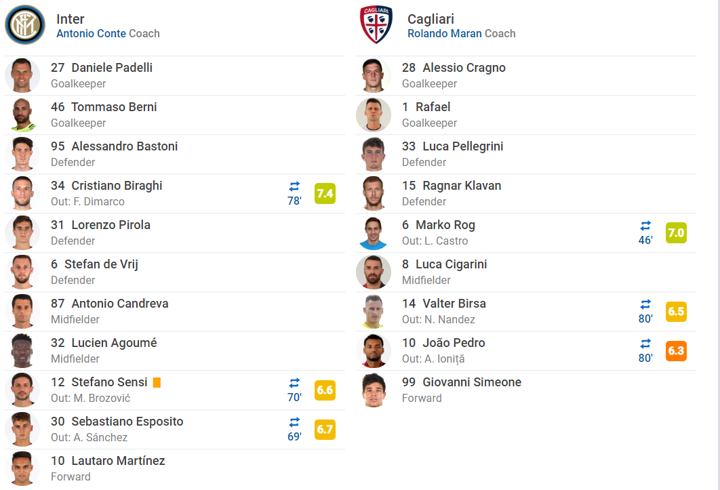Click substitution arrows icon for Marko Rog
This screenshot has height=490, width=720.
[646, 225]
